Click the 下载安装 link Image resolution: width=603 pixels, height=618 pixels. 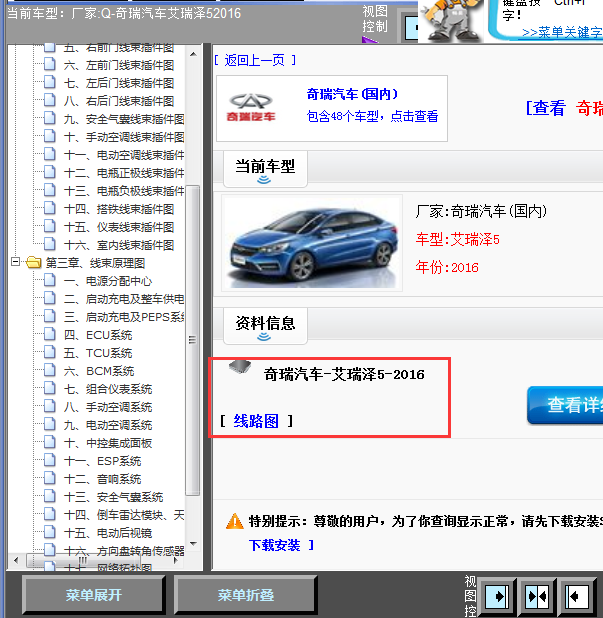(x=275, y=545)
